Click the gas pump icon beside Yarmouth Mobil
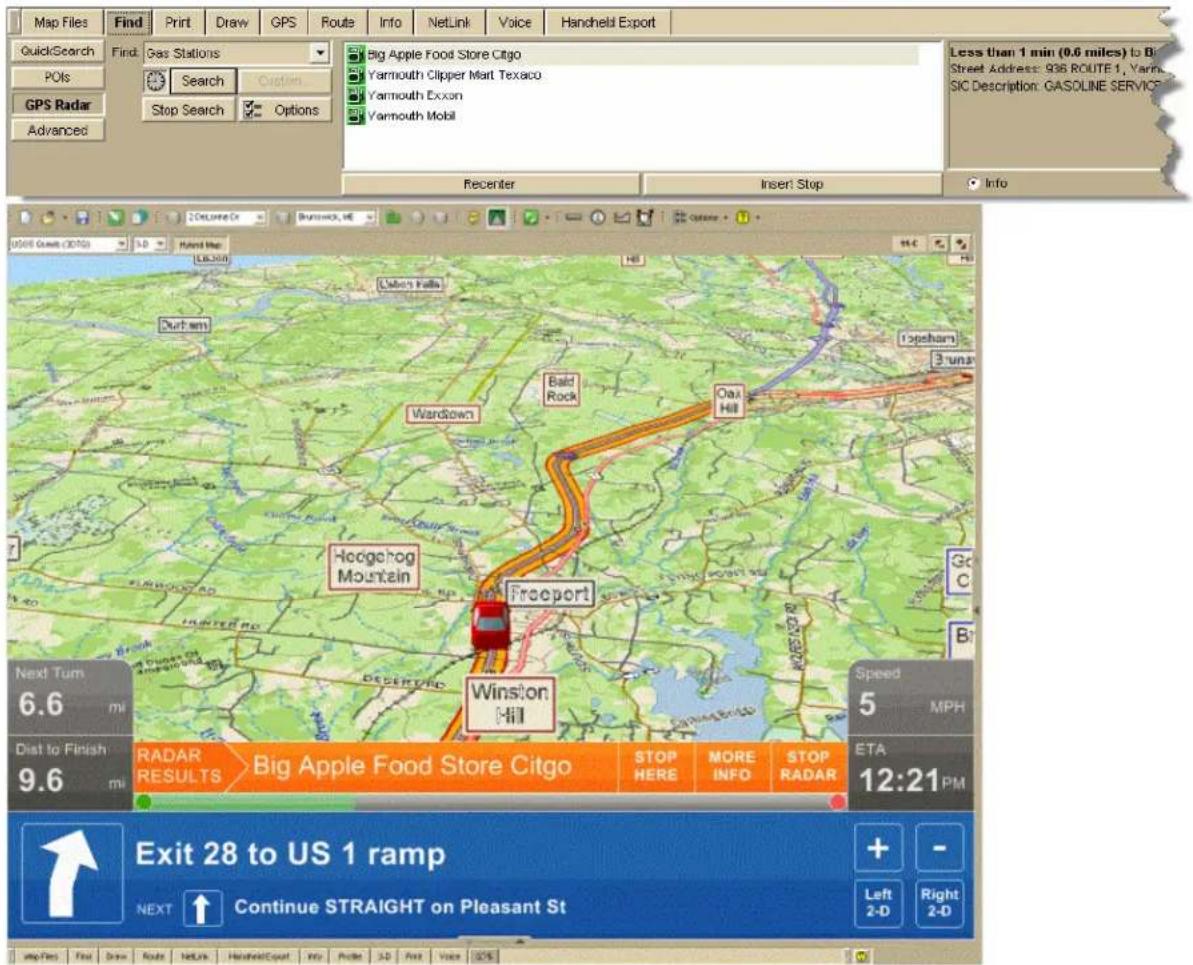This screenshot has height=965, width=1193. pos(355,116)
